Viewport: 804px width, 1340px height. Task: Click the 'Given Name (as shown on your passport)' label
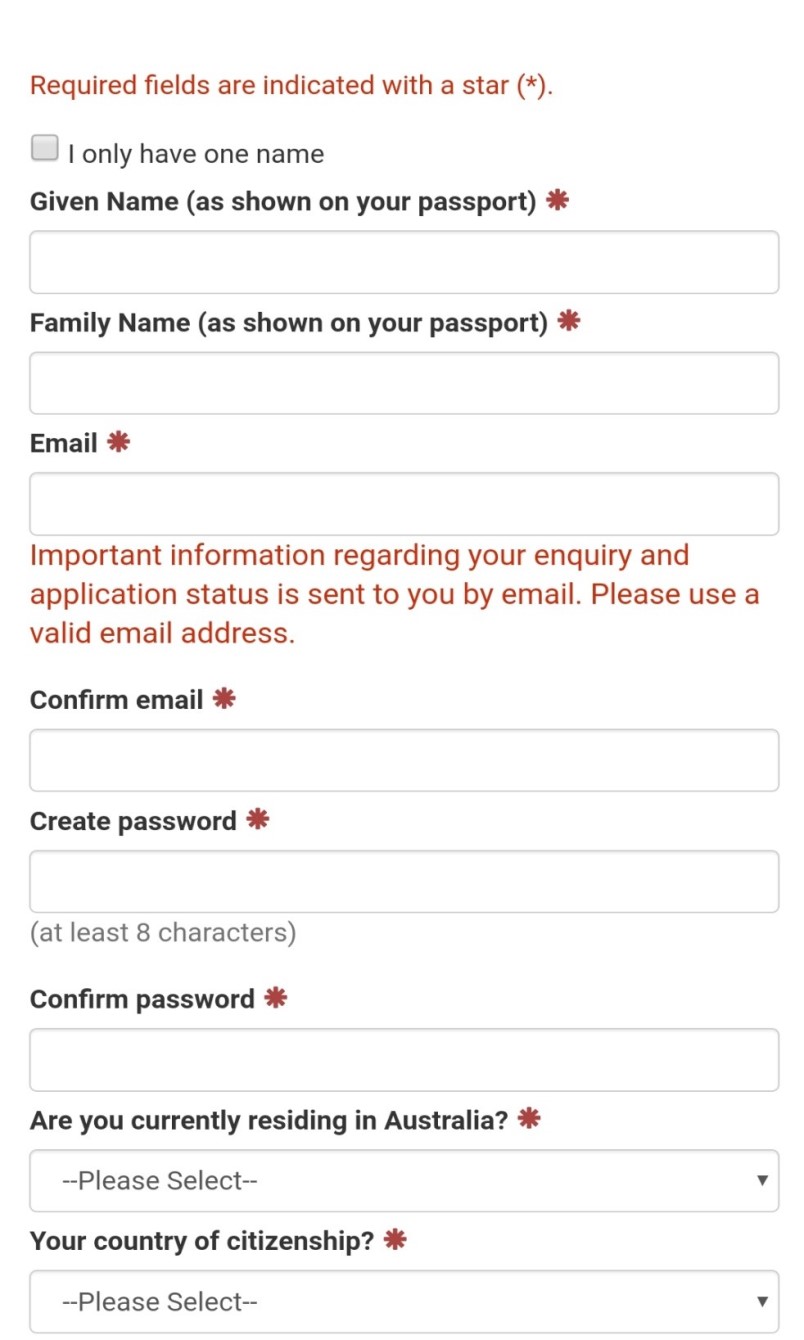(283, 202)
